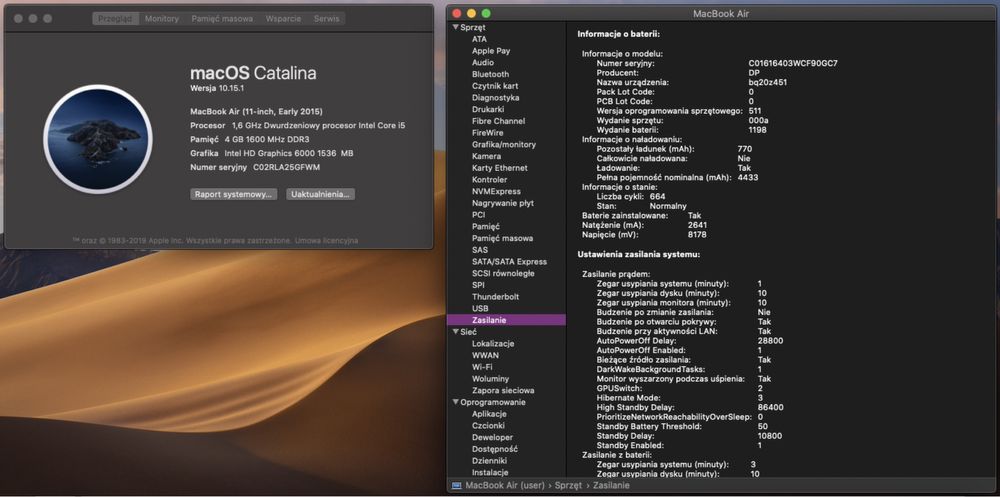
Task: Click the Pełna pojemność nominalna value 4433
Action: pyautogui.click(x=747, y=177)
